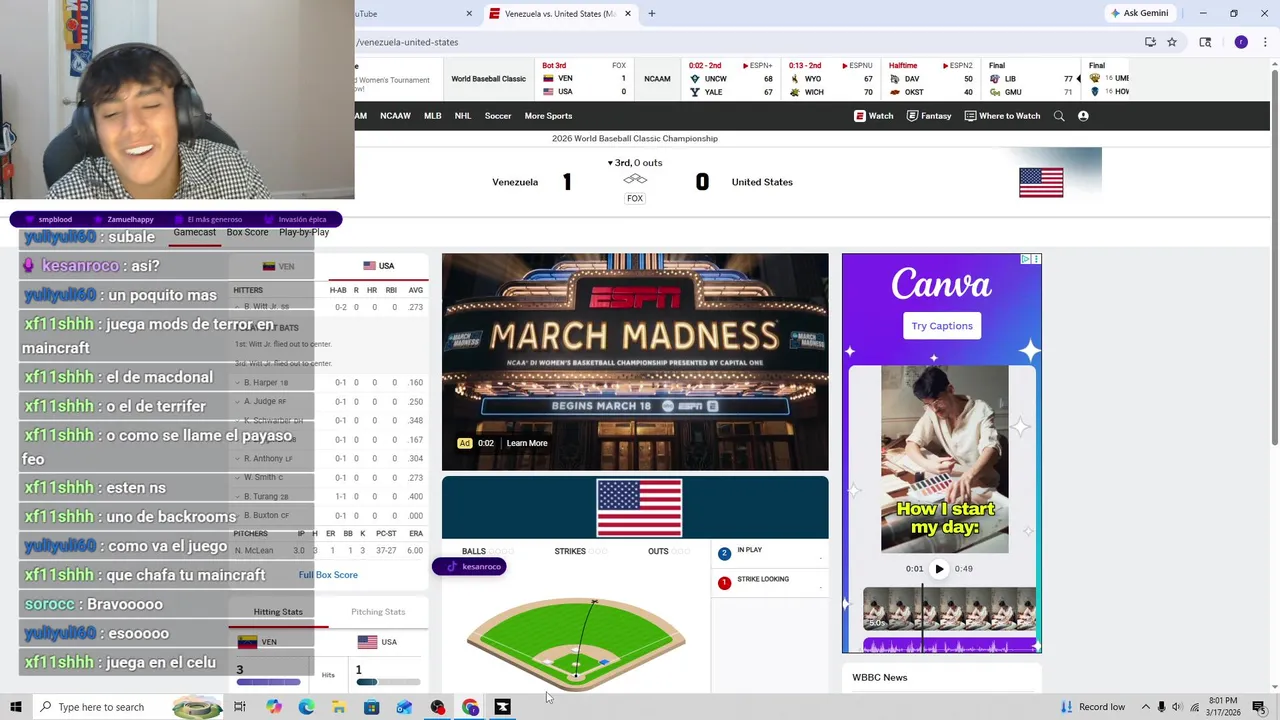Open Where to Watch in ESPN nav
Image resolution: width=1280 pixels, height=720 pixels.
(1002, 116)
